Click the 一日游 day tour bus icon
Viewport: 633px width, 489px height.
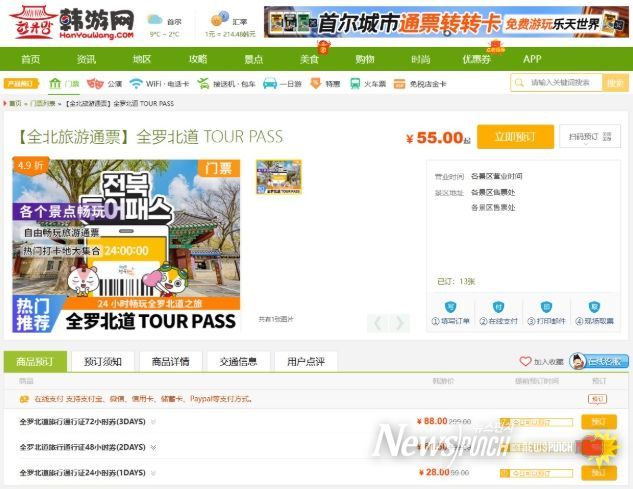pos(270,84)
